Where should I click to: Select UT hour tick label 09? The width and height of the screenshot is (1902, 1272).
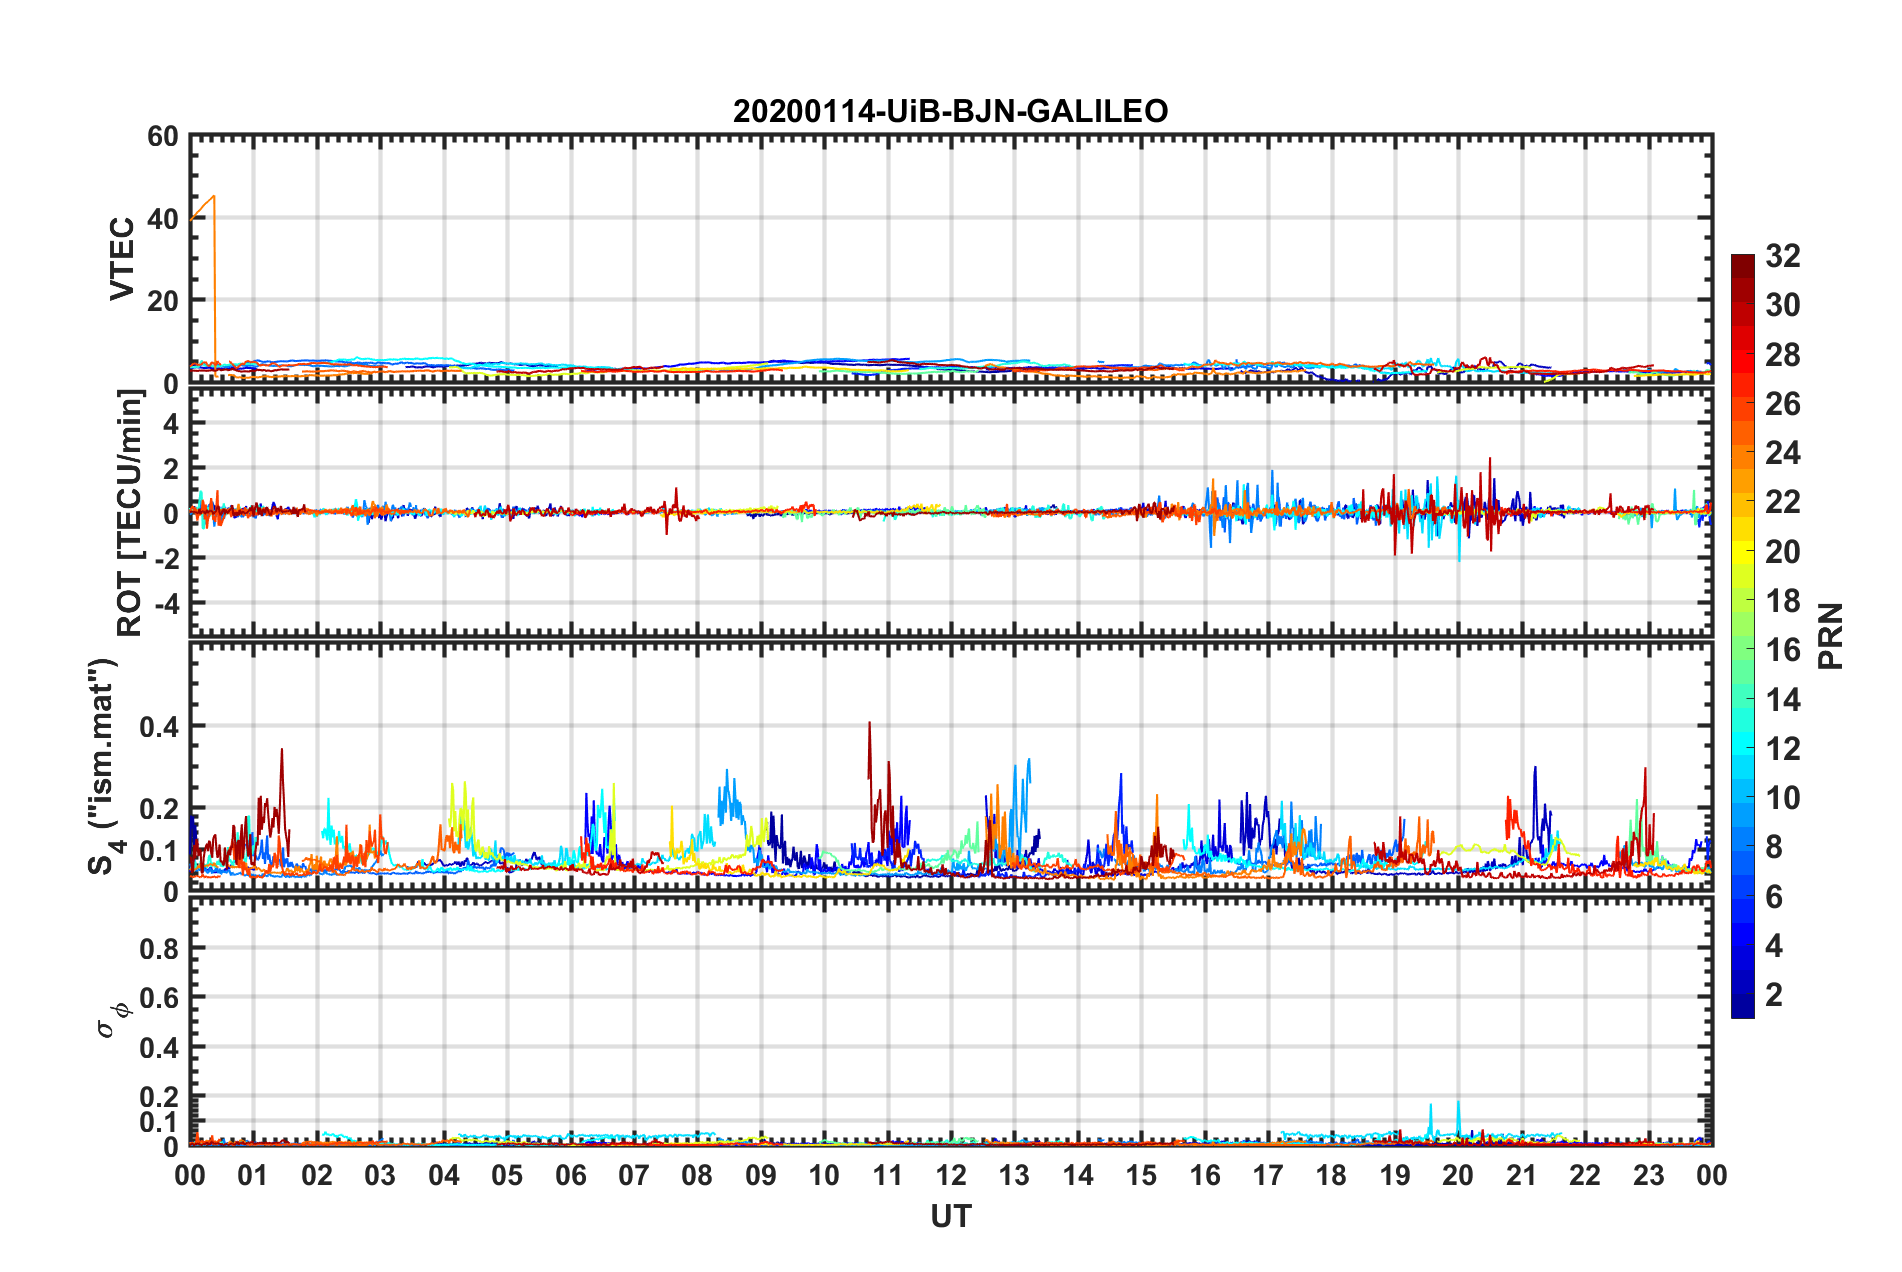click(x=761, y=1175)
